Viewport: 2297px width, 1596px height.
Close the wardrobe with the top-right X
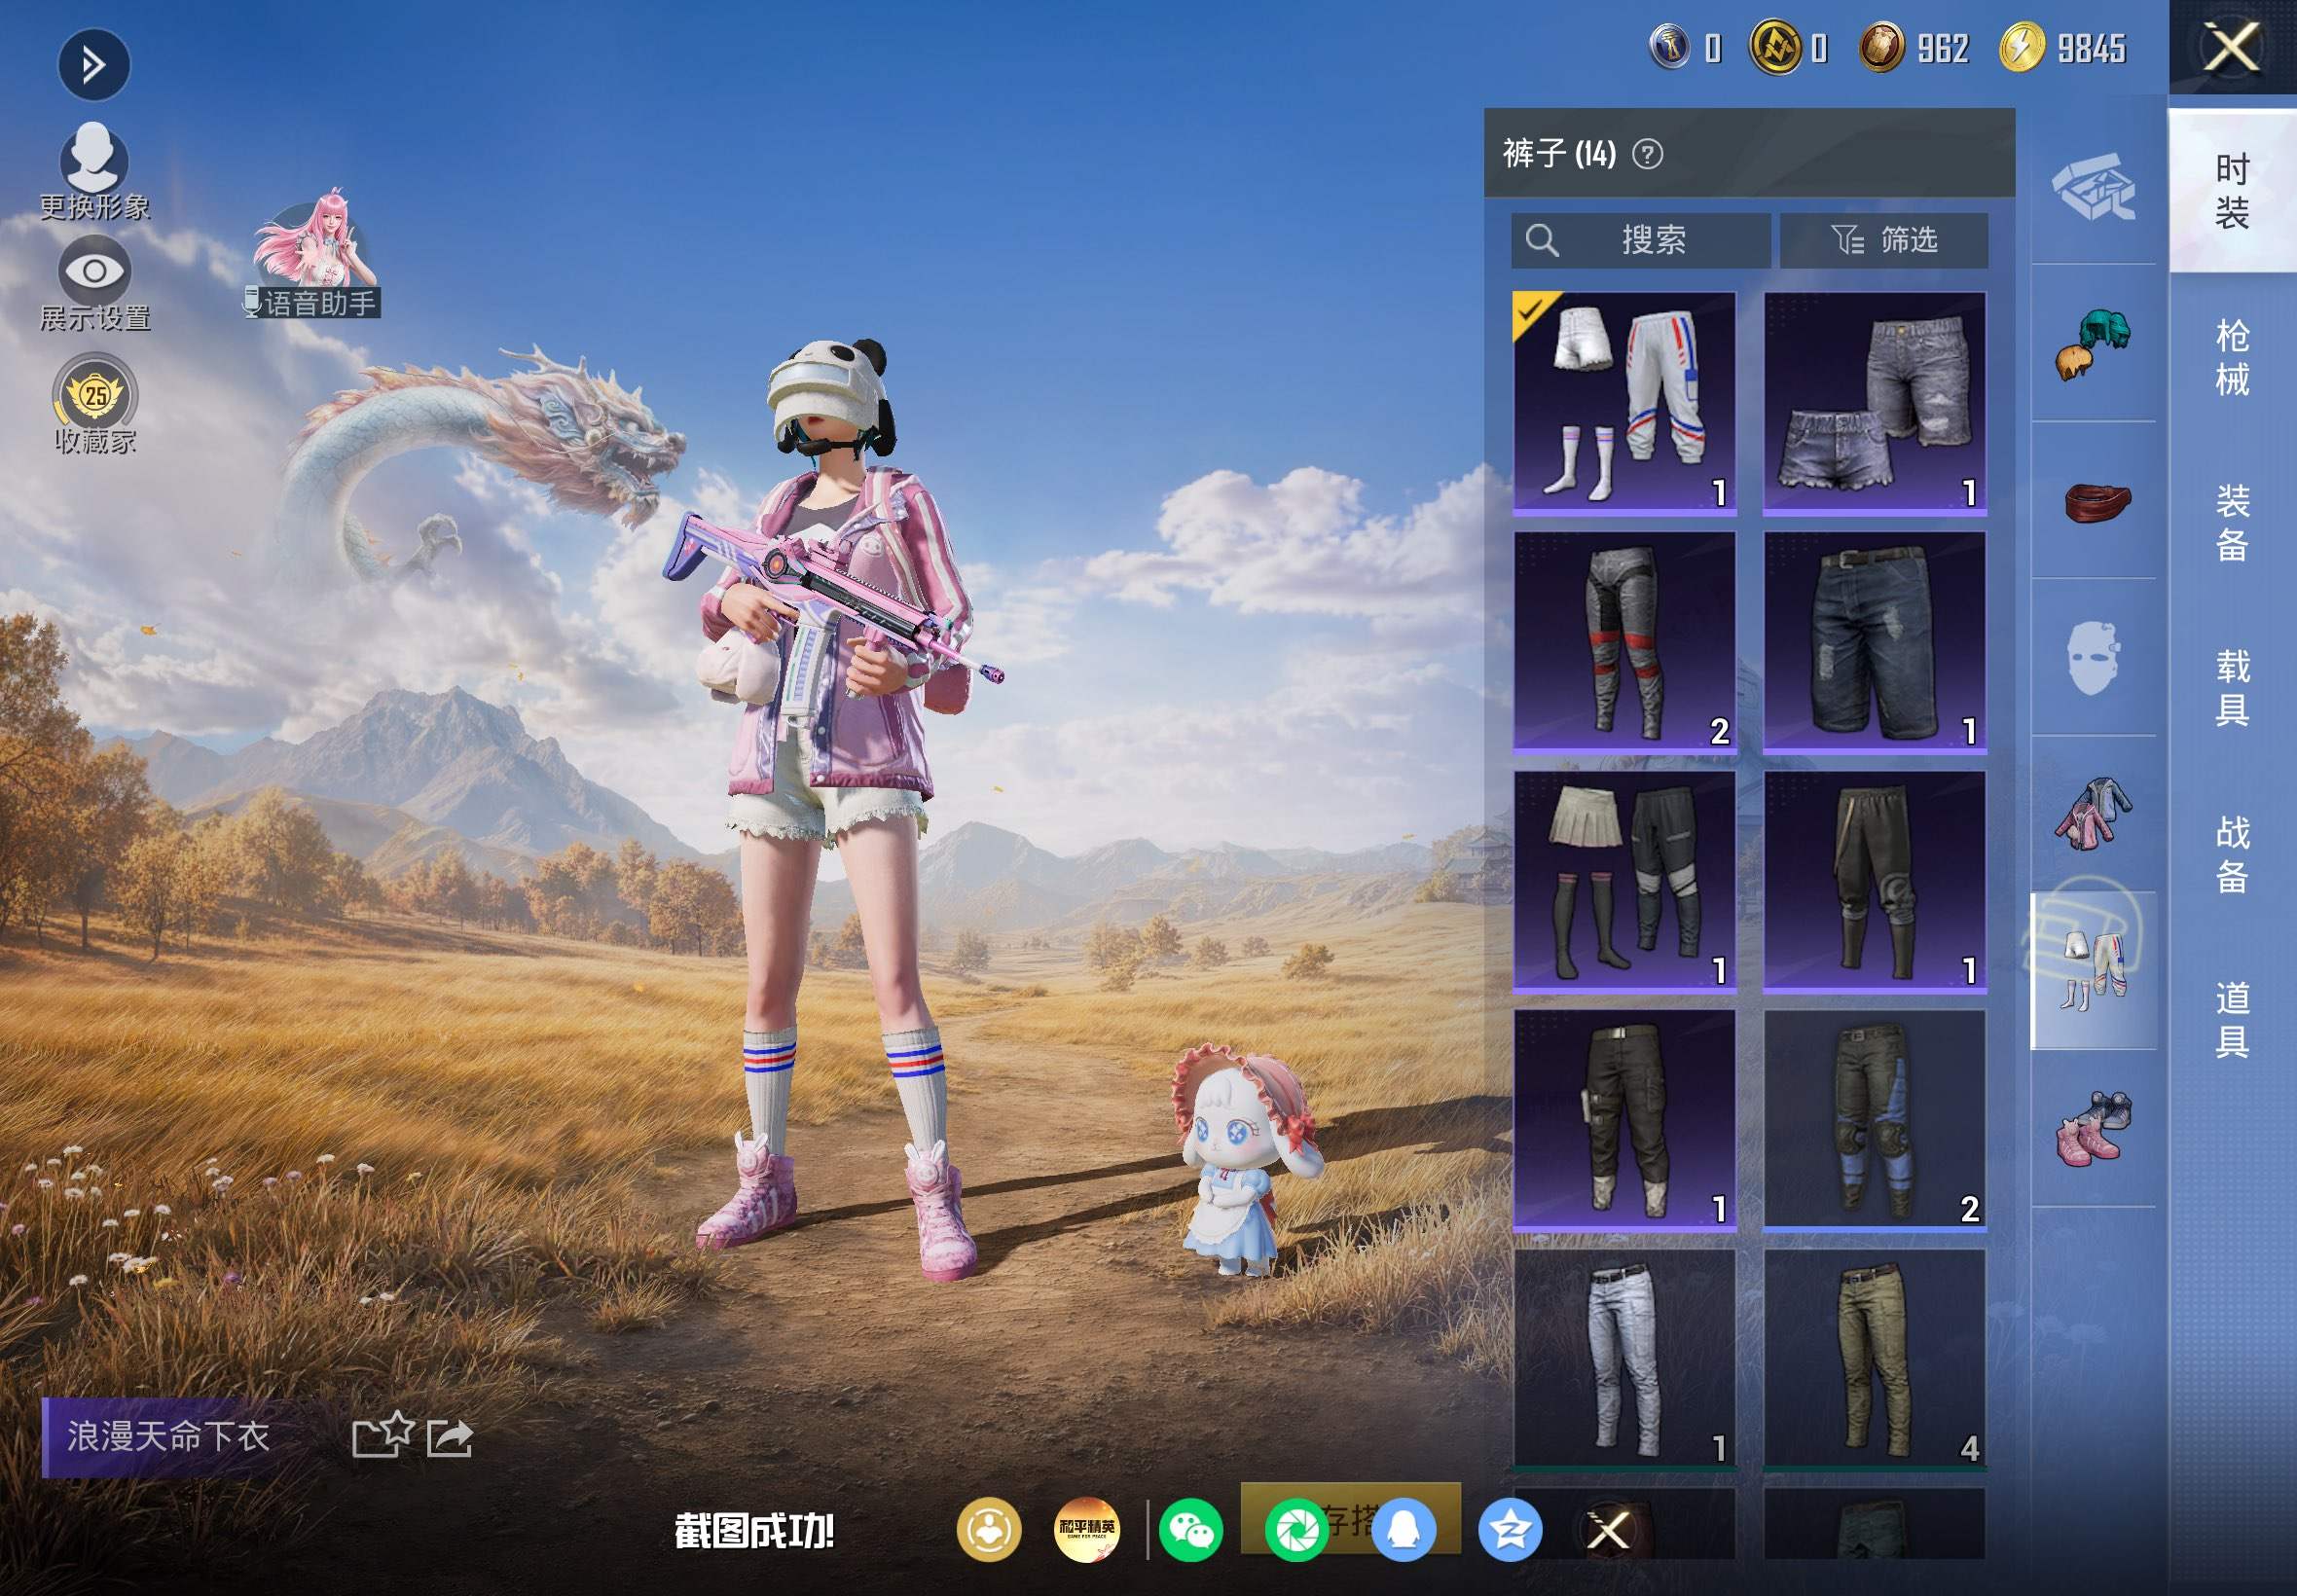pos(2231,48)
